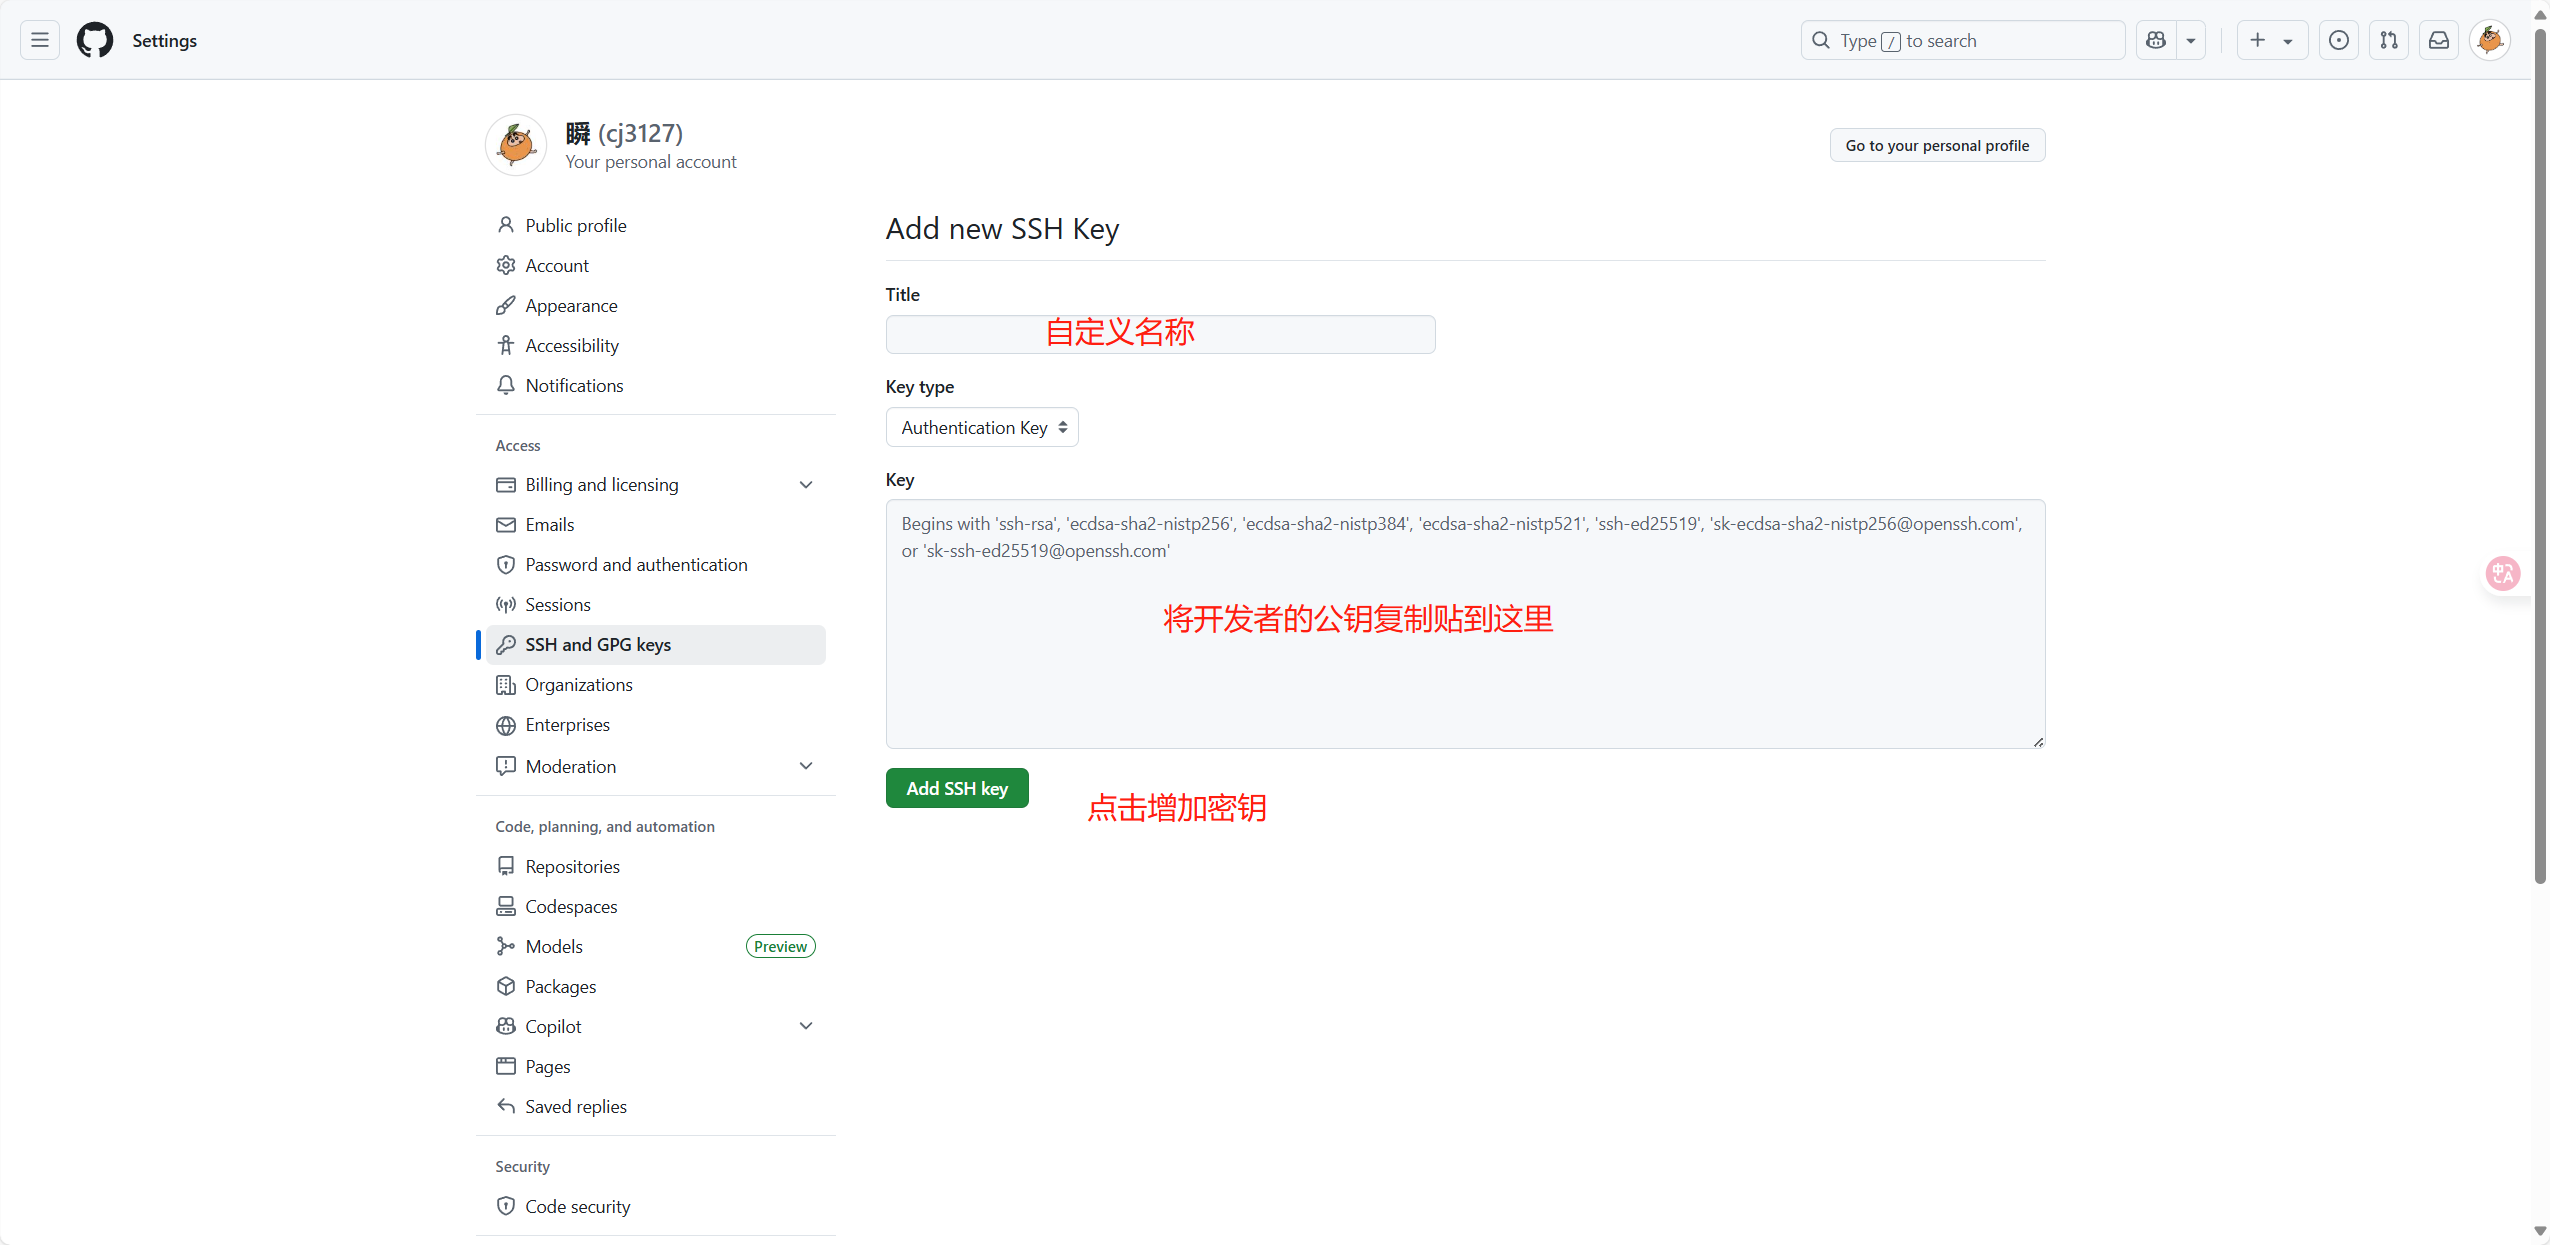
Task: Open Repositories settings
Action: click(656, 866)
